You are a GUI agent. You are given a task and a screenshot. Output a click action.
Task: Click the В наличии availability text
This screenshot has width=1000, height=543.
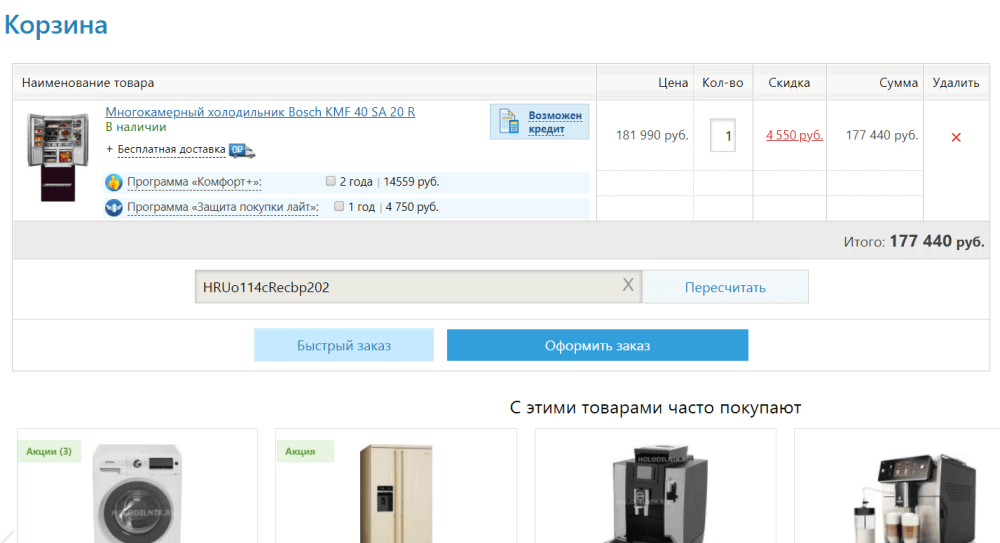pos(136,127)
